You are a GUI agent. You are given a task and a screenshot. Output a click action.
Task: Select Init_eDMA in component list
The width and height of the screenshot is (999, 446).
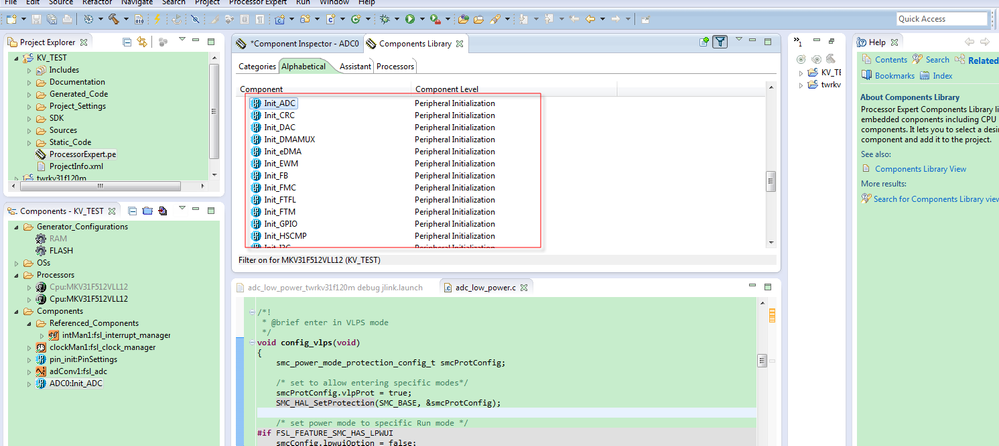tap(283, 152)
